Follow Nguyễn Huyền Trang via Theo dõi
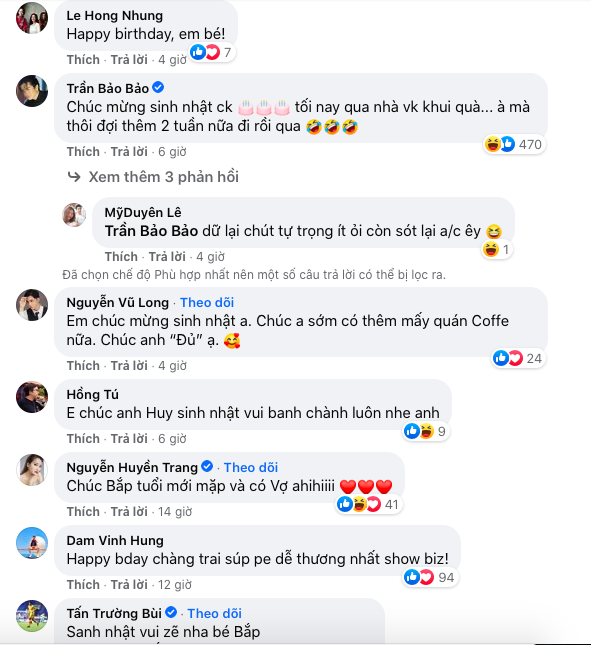 pos(251,468)
